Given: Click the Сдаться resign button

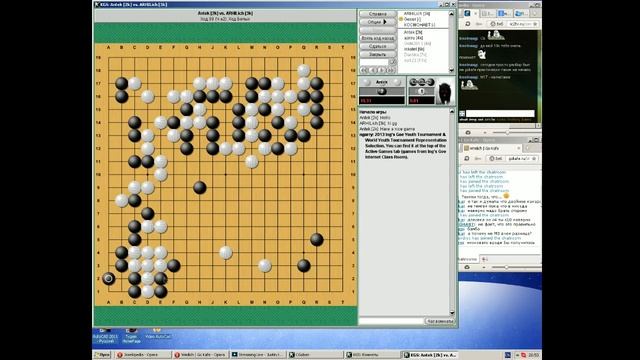Looking at the screenshot, I should pyautogui.click(x=378, y=46).
